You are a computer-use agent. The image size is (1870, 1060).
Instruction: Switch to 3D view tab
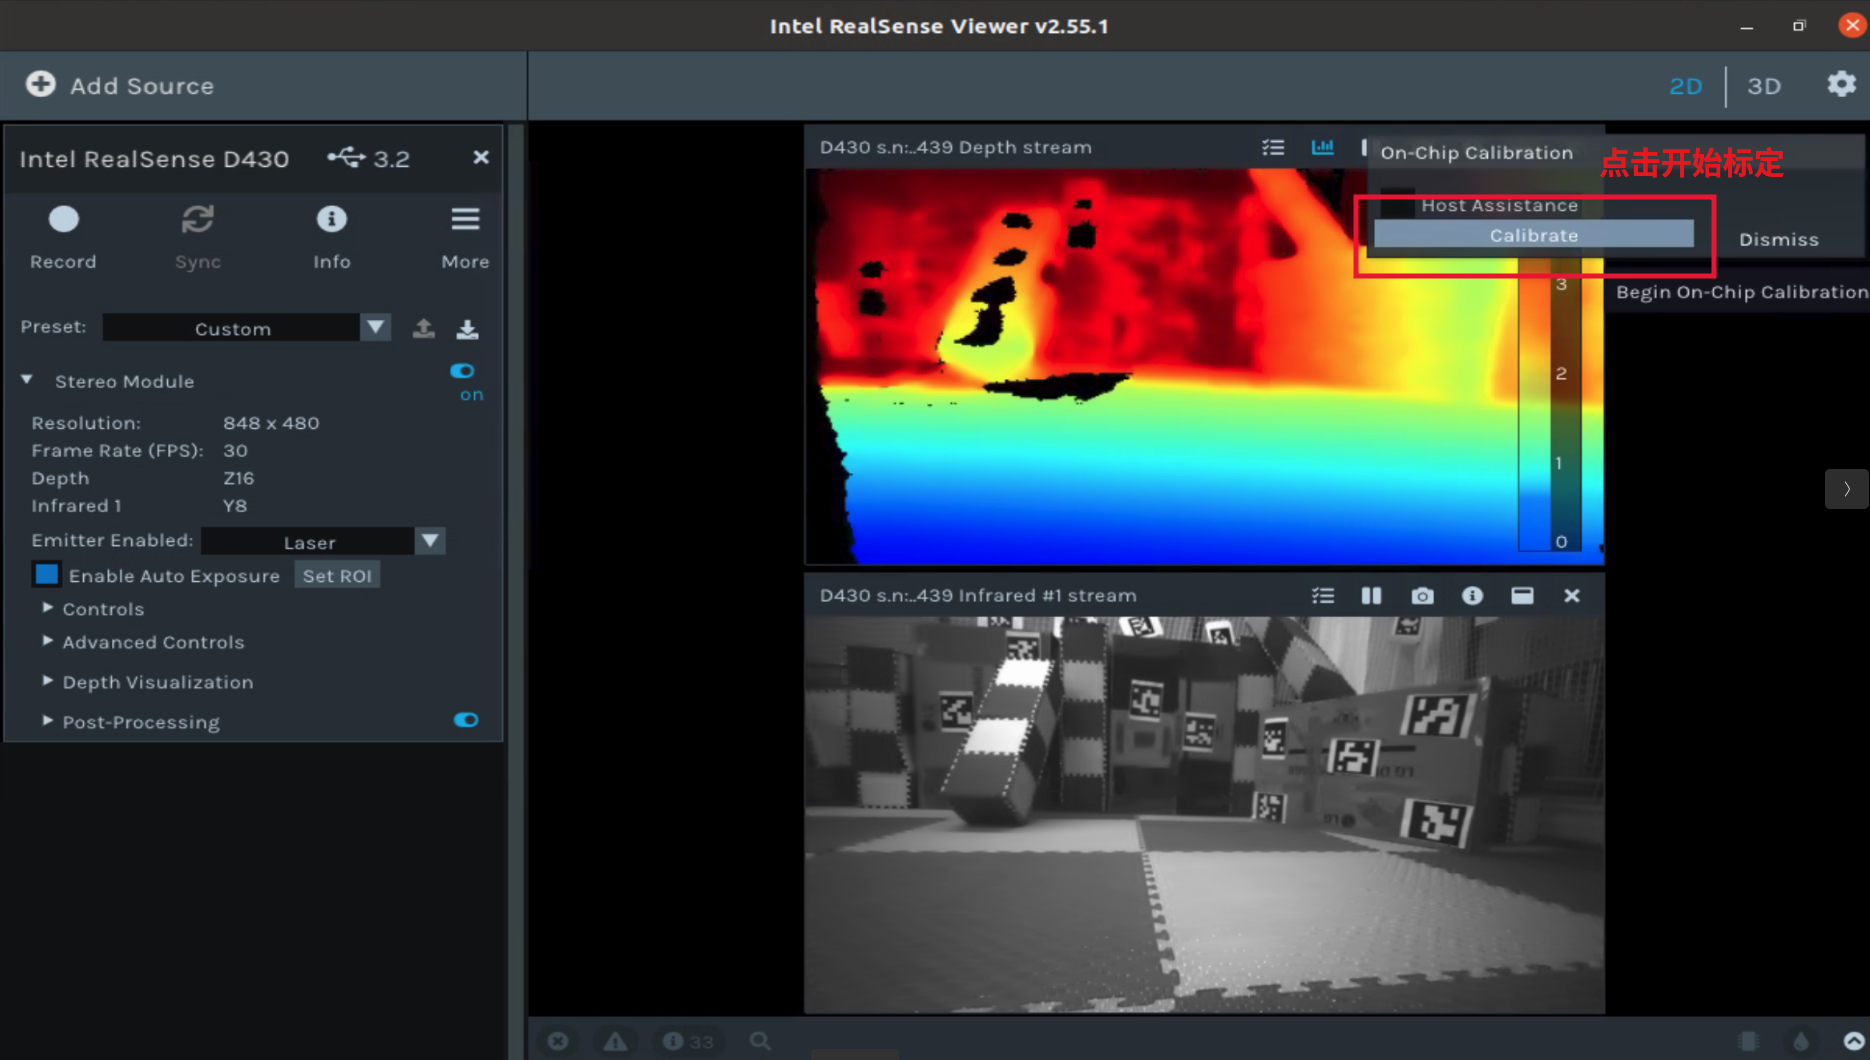pyautogui.click(x=1763, y=86)
